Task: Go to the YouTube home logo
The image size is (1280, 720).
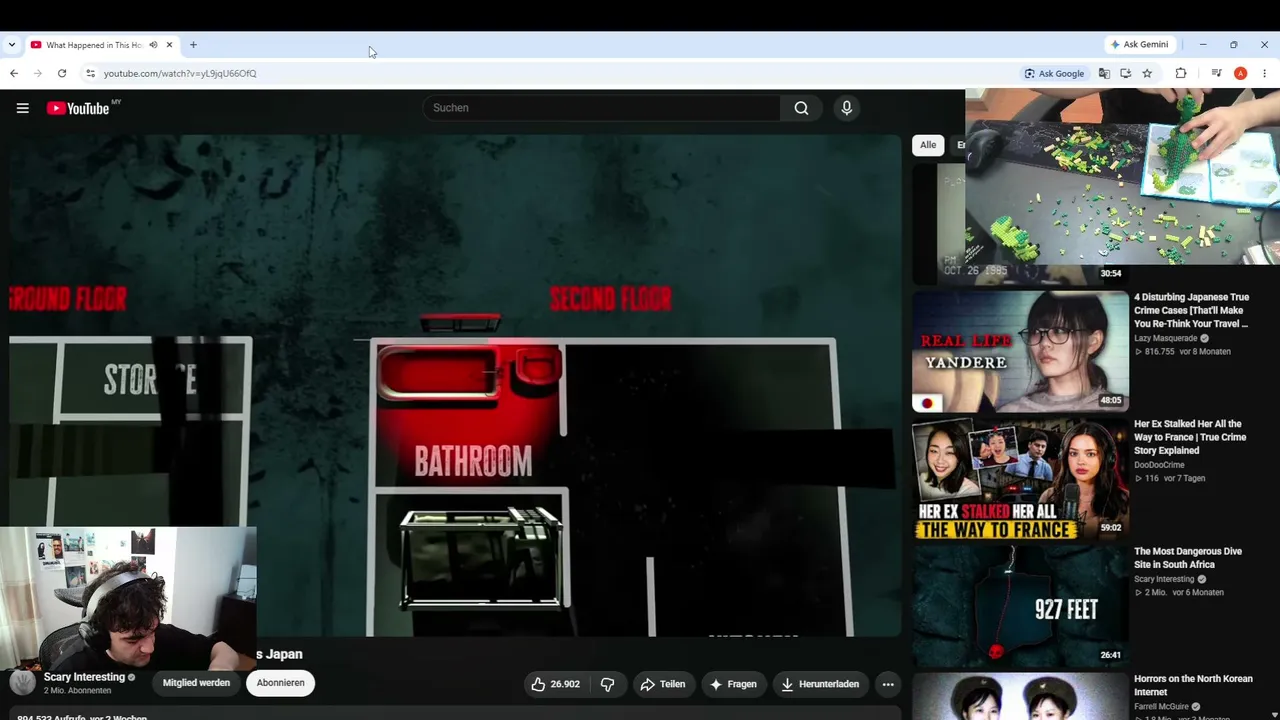Action: point(78,108)
